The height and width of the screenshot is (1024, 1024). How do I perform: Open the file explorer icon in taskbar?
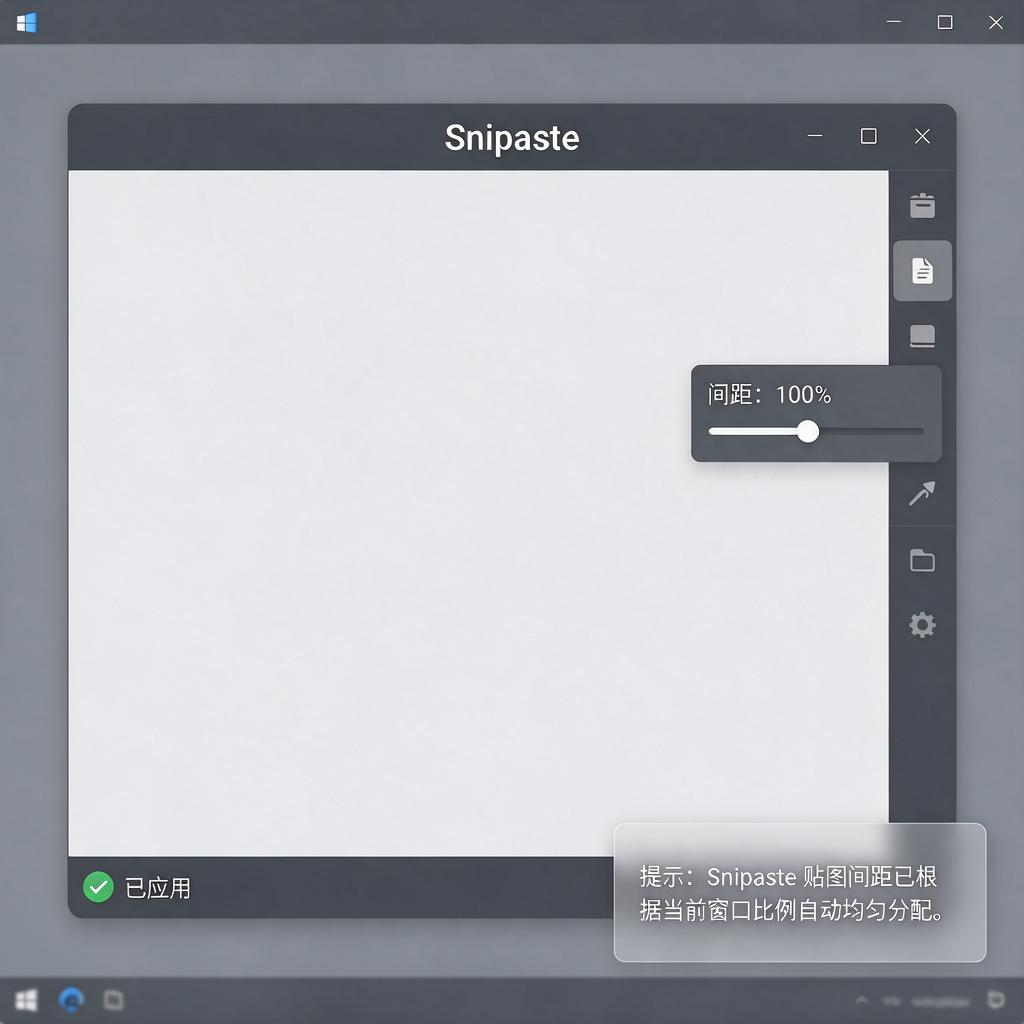click(x=114, y=1000)
